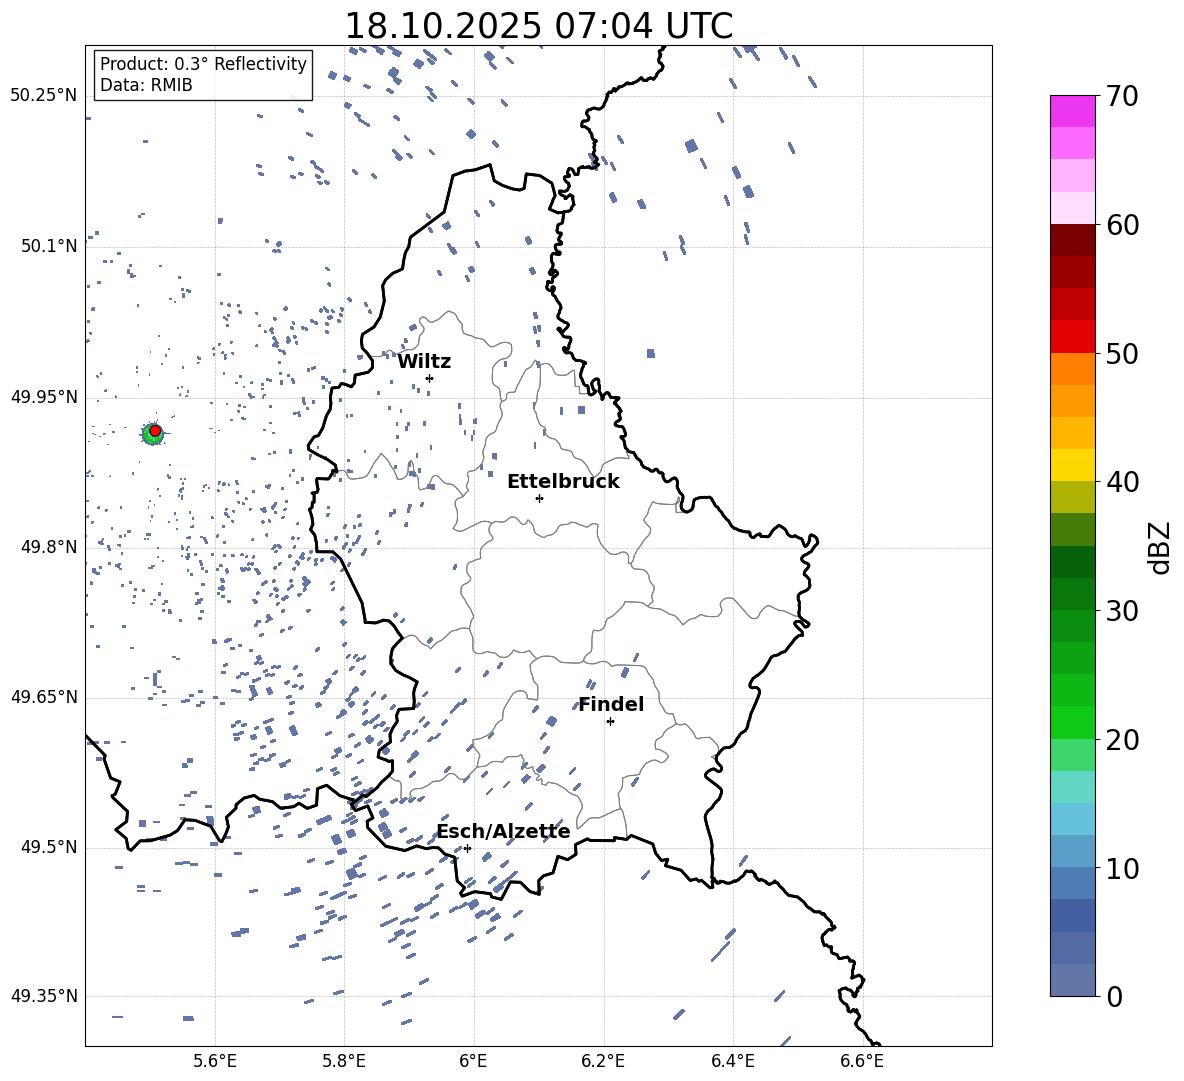Click the red radar location marker
The width and height of the screenshot is (1184, 1081).
(155, 431)
